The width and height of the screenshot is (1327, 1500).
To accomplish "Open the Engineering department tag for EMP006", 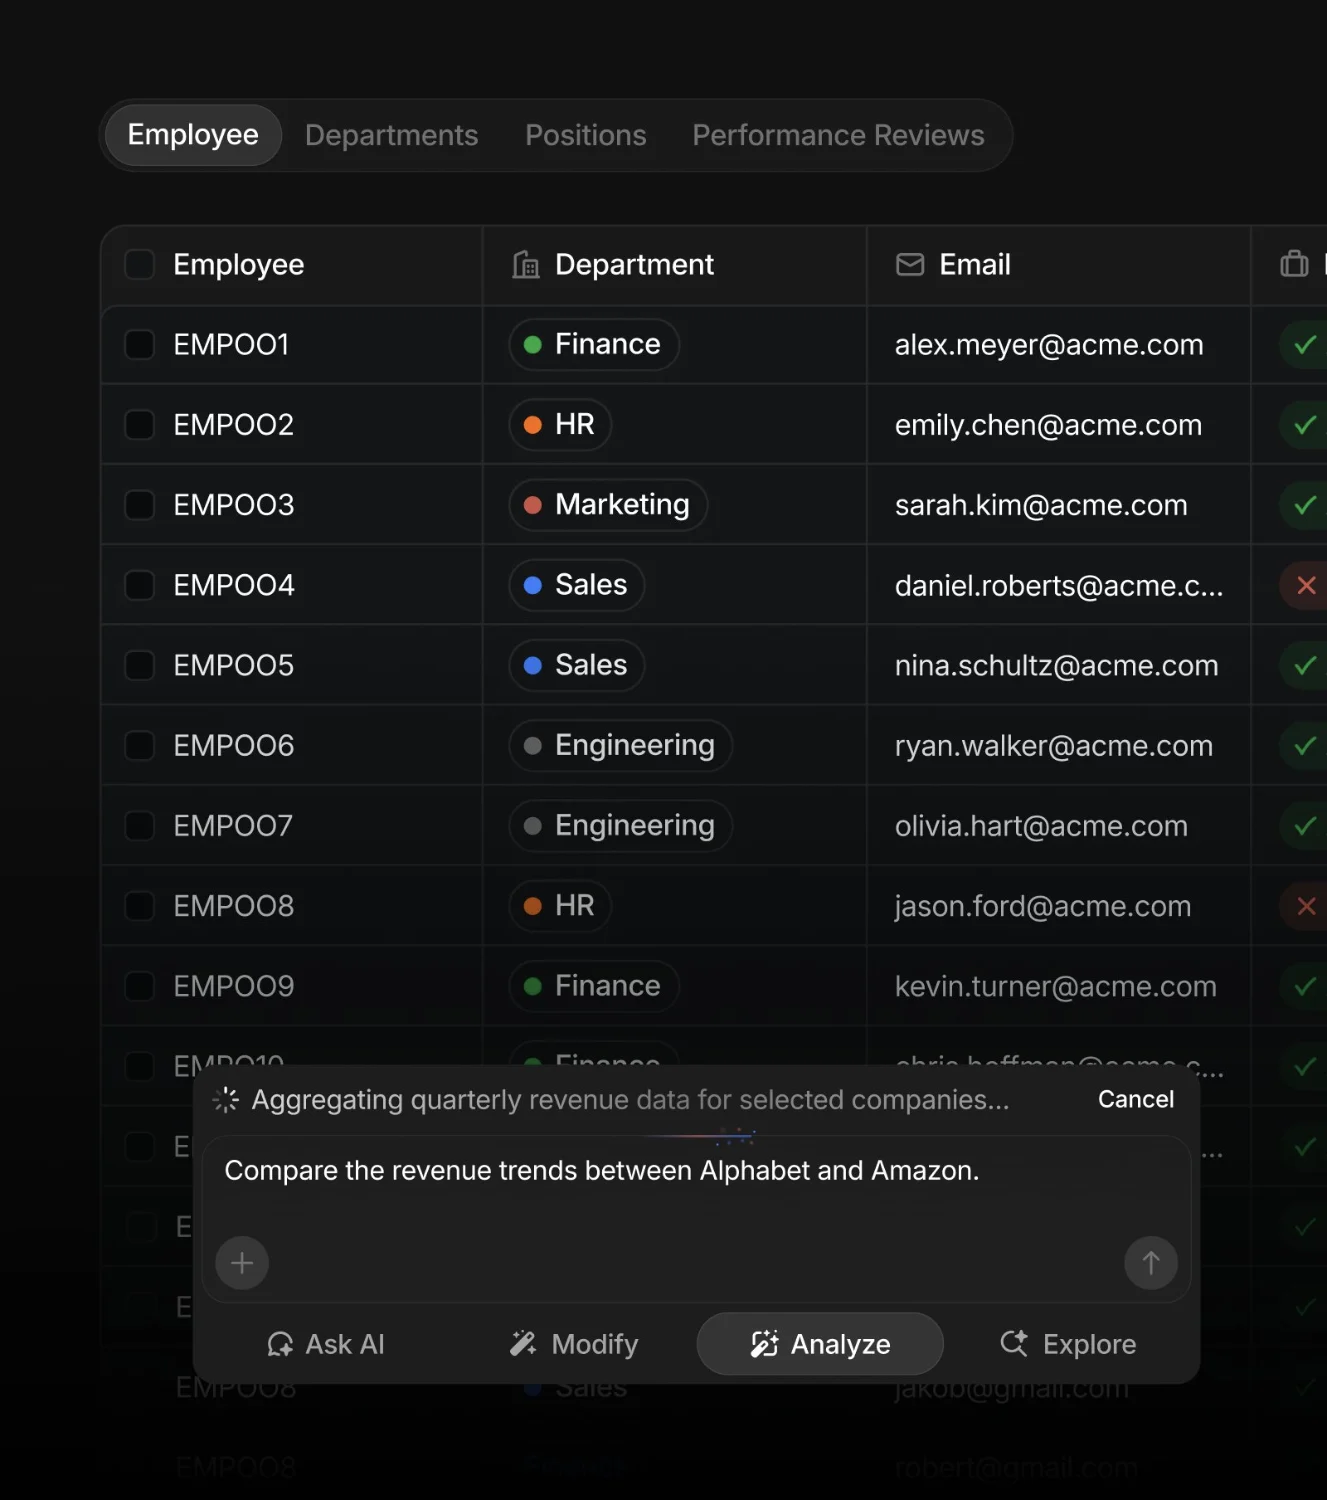I will [621, 746].
